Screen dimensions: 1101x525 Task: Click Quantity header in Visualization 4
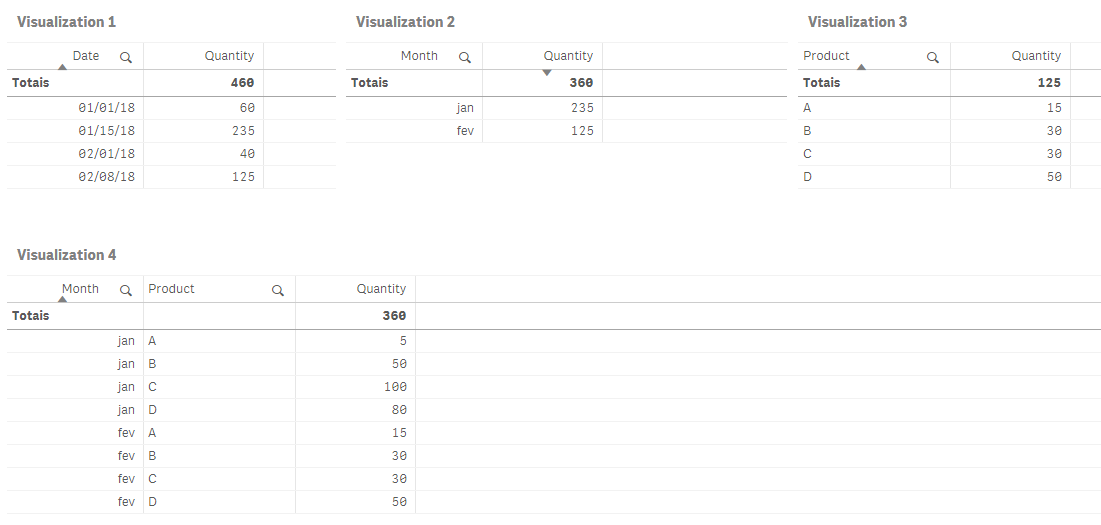381,289
